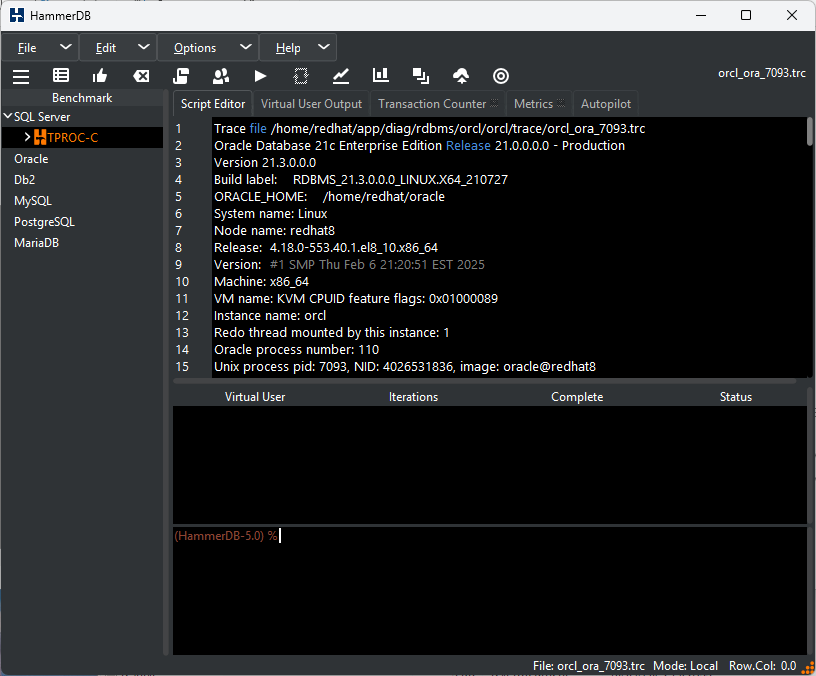The image size is (816, 676).
Task: Select Oracle in the benchmark tree
Action: (x=31, y=159)
